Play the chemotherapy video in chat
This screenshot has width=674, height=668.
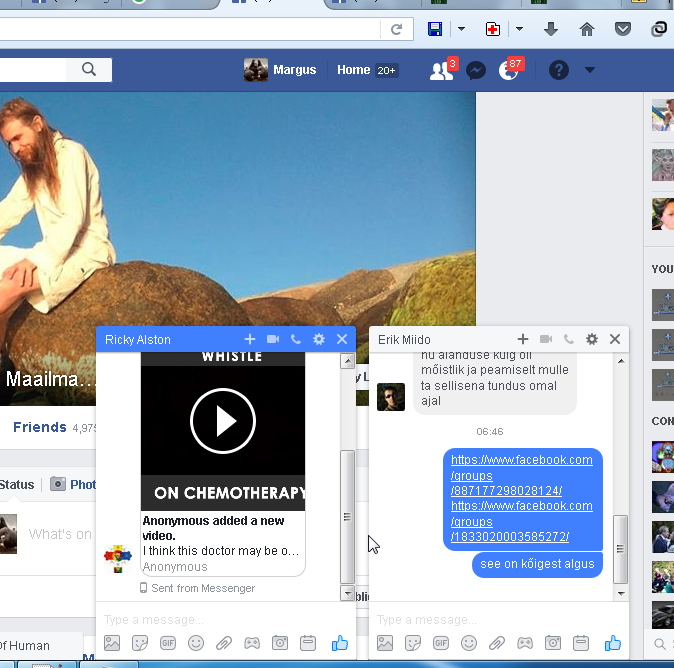(223, 421)
